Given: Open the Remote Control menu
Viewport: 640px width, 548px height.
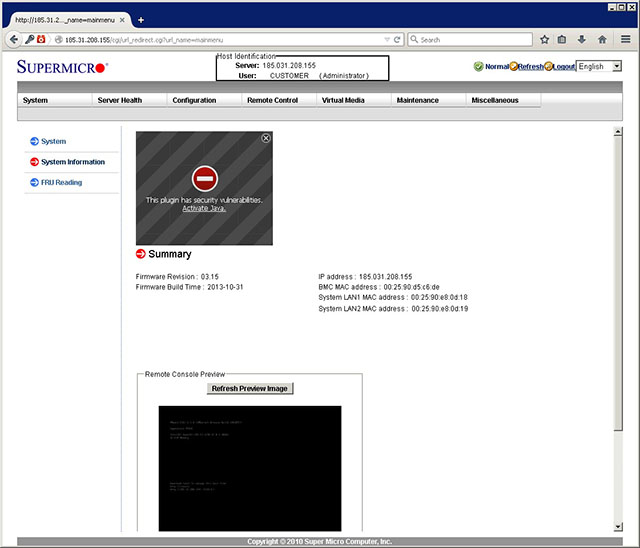Looking at the screenshot, I should (279, 100).
